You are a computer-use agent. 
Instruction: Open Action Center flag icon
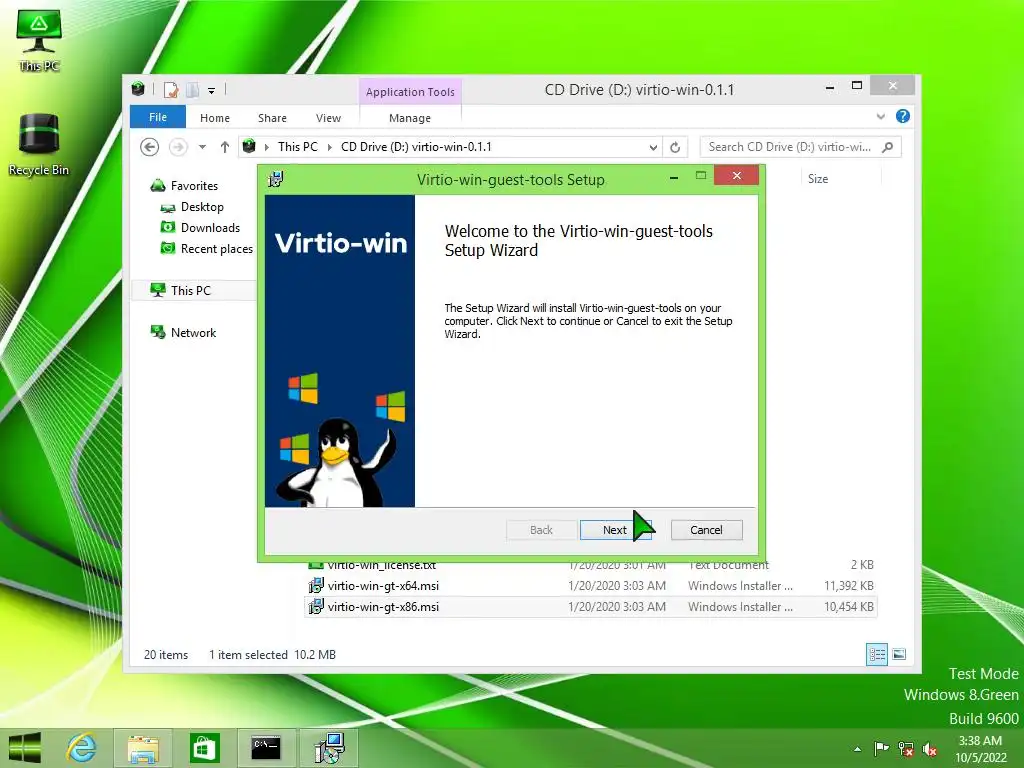[881, 749]
